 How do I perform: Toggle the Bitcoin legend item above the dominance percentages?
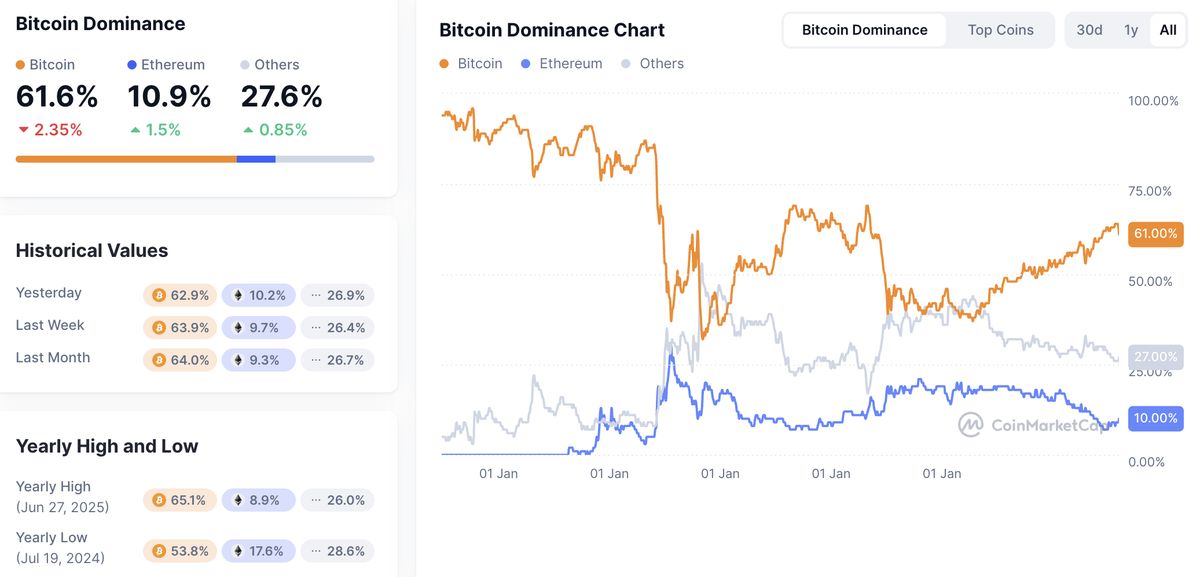tap(38, 64)
